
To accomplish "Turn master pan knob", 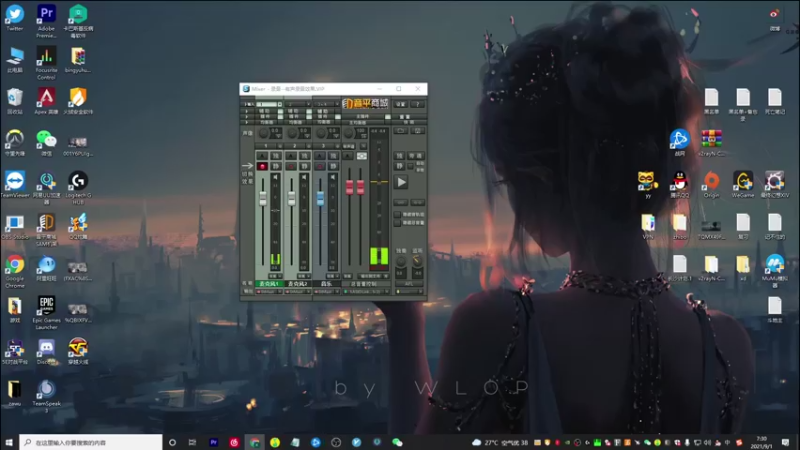I will (348, 133).
